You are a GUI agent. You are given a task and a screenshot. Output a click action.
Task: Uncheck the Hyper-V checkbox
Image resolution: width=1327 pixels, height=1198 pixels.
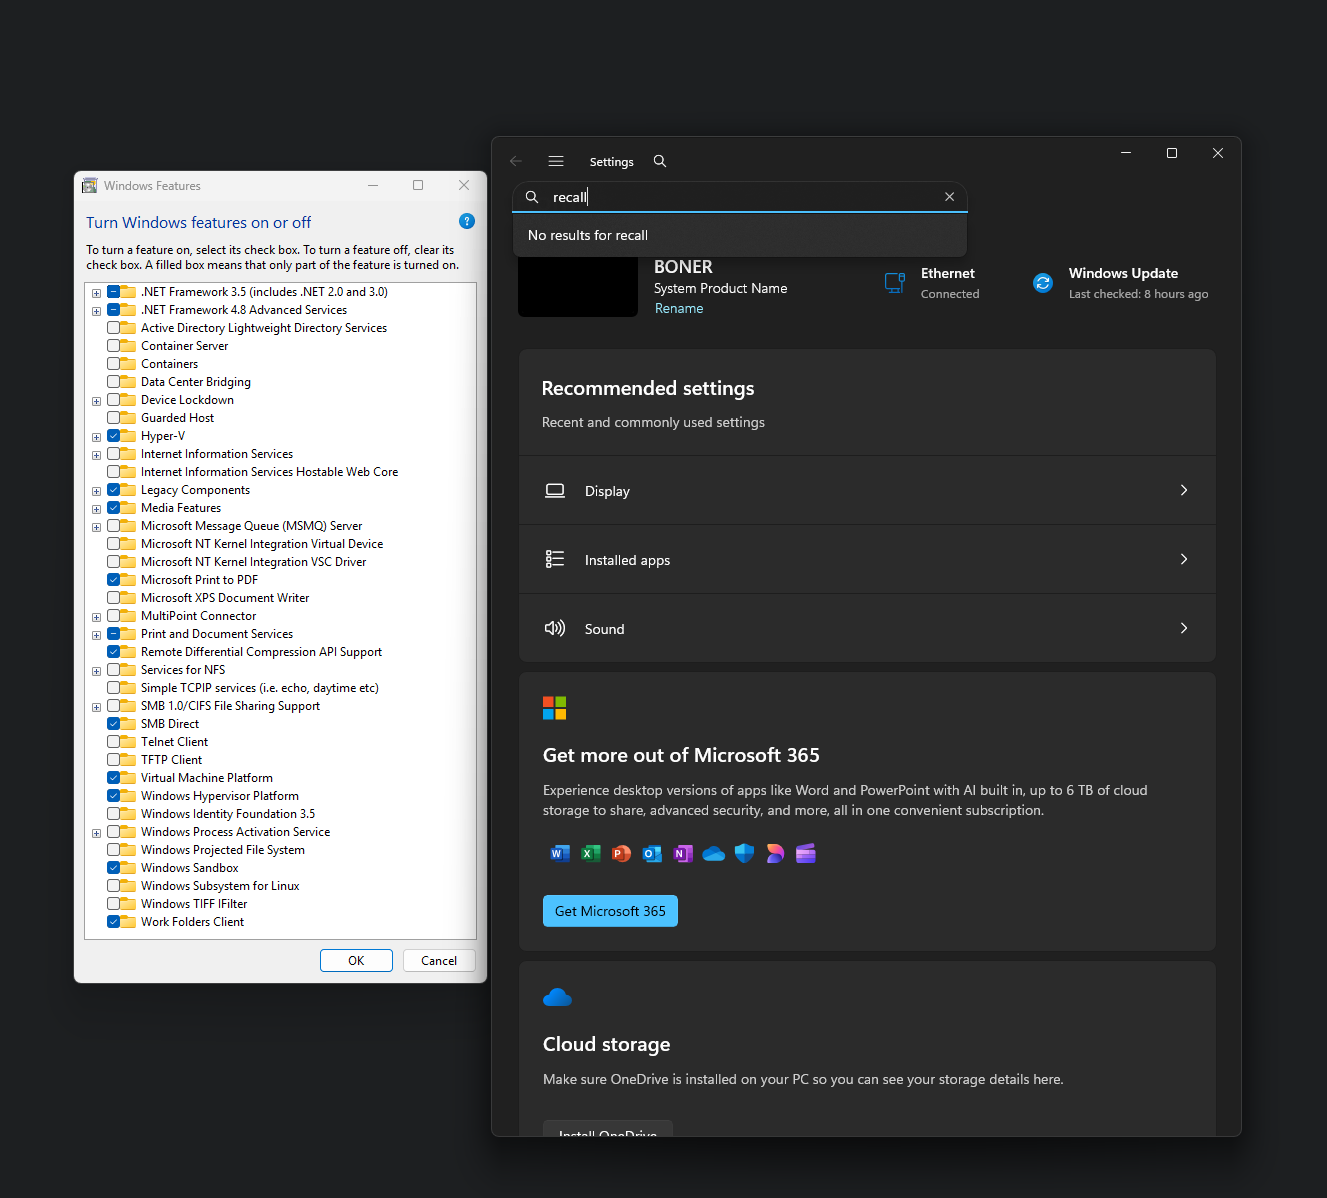[x=113, y=436]
